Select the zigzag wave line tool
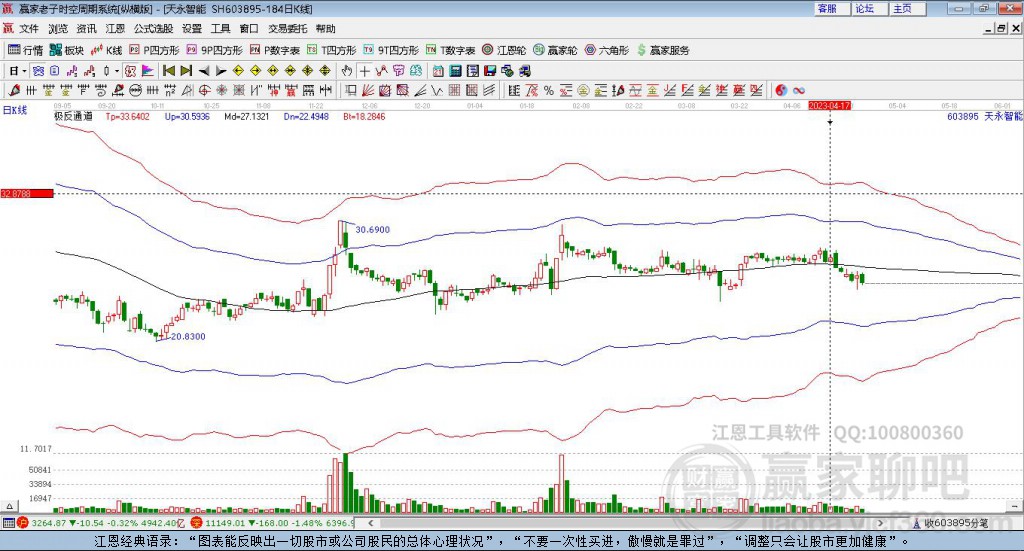1024x551 pixels. (x=437, y=90)
